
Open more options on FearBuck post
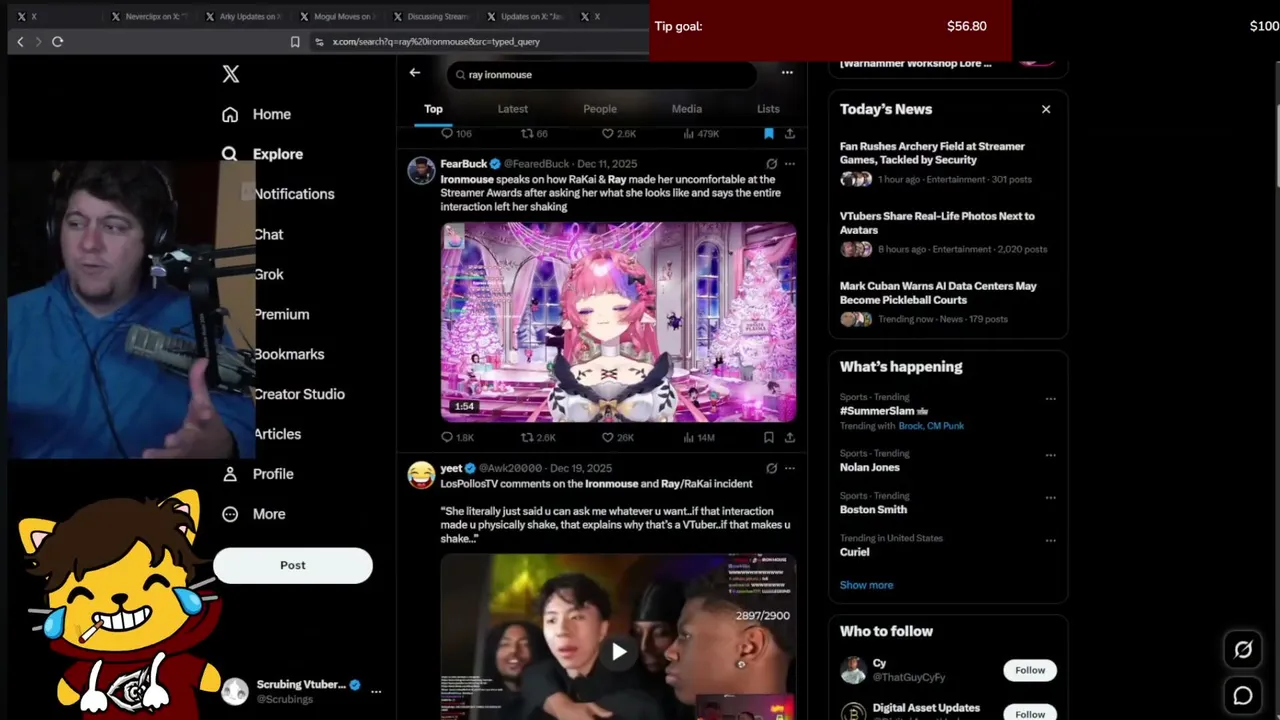coord(790,163)
